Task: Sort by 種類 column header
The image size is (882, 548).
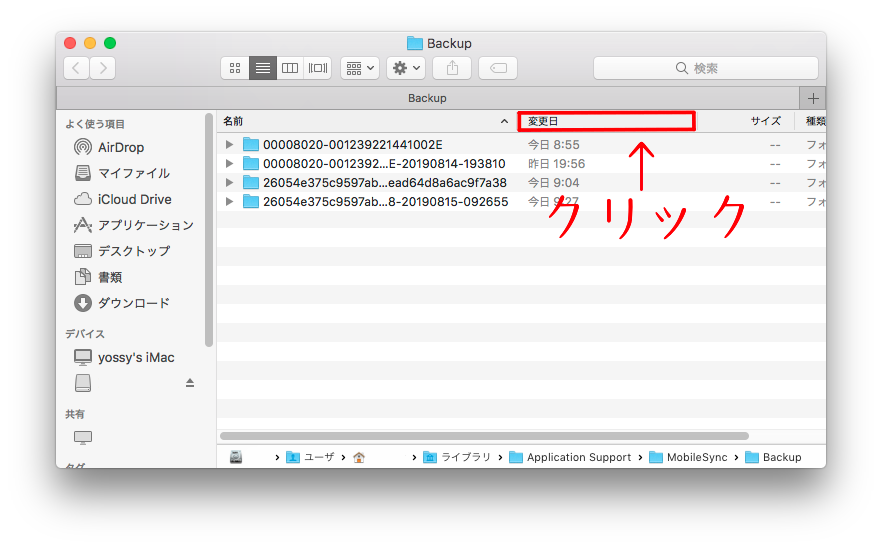Action: (x=815, y=121)
